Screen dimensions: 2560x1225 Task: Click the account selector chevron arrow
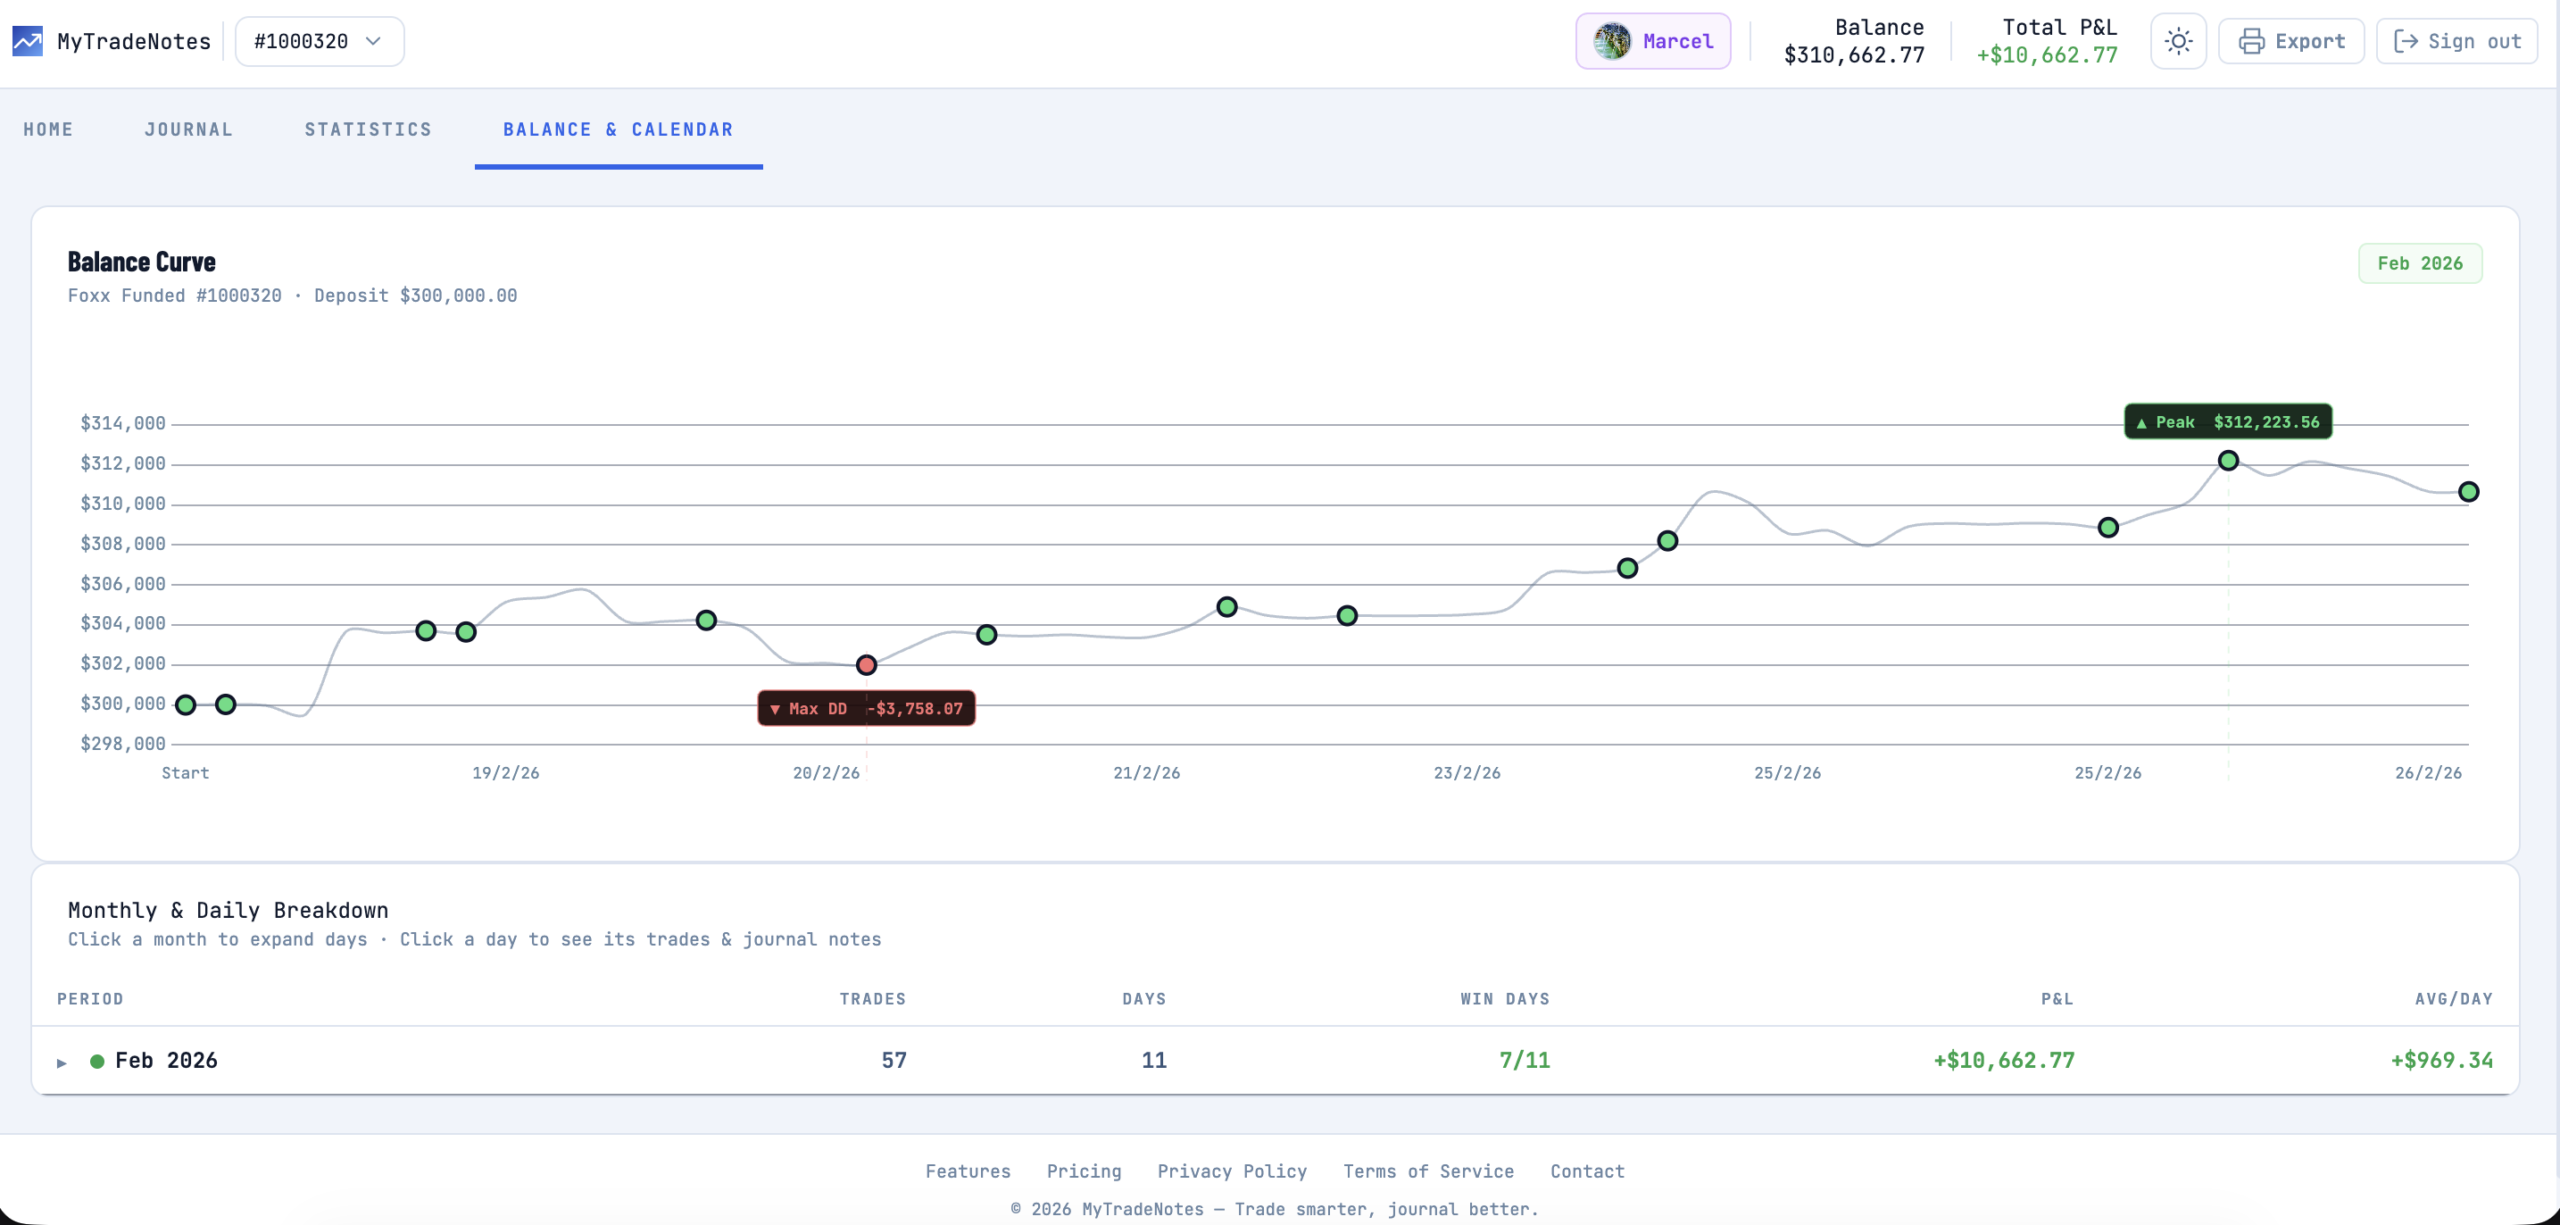374,41
